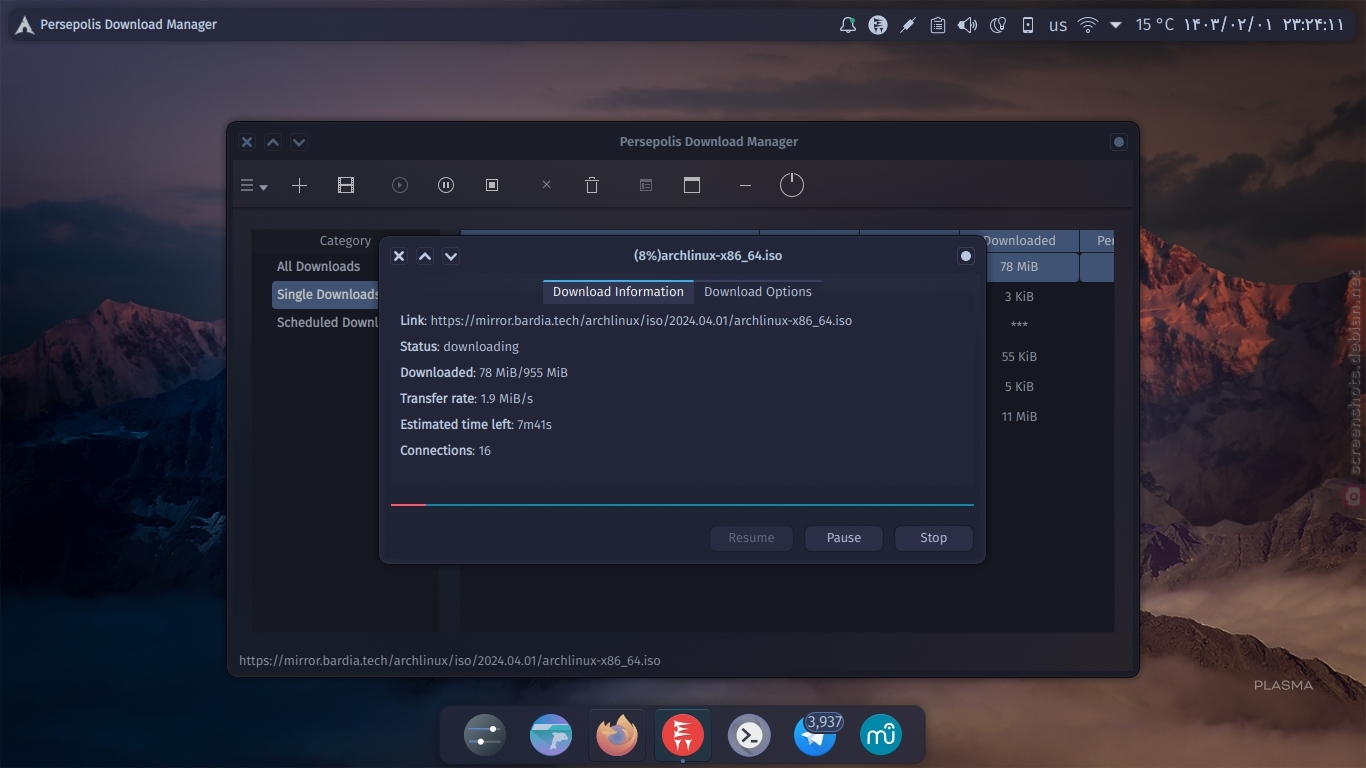Screen dimensions: 1366x768
Task: Open the volume speaker tray icon
Action: click(x=967, y=25)
